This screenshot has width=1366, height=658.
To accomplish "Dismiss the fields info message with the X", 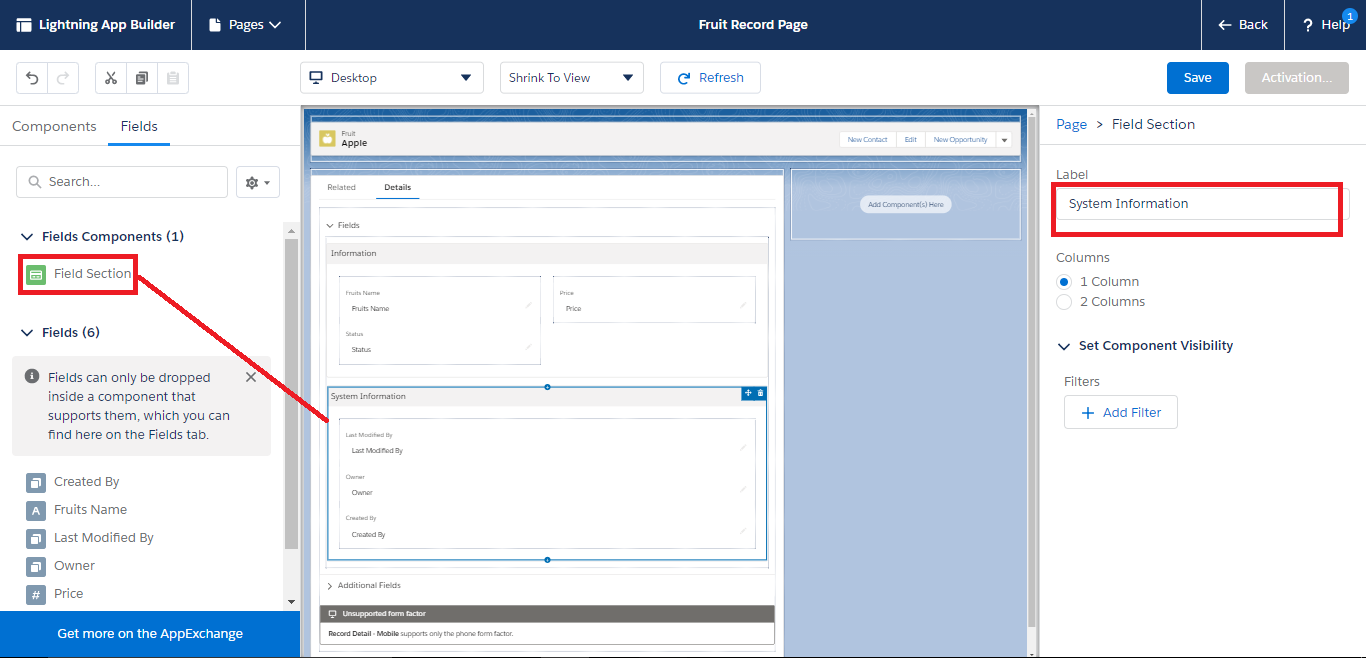I will [x=251, y=377].
